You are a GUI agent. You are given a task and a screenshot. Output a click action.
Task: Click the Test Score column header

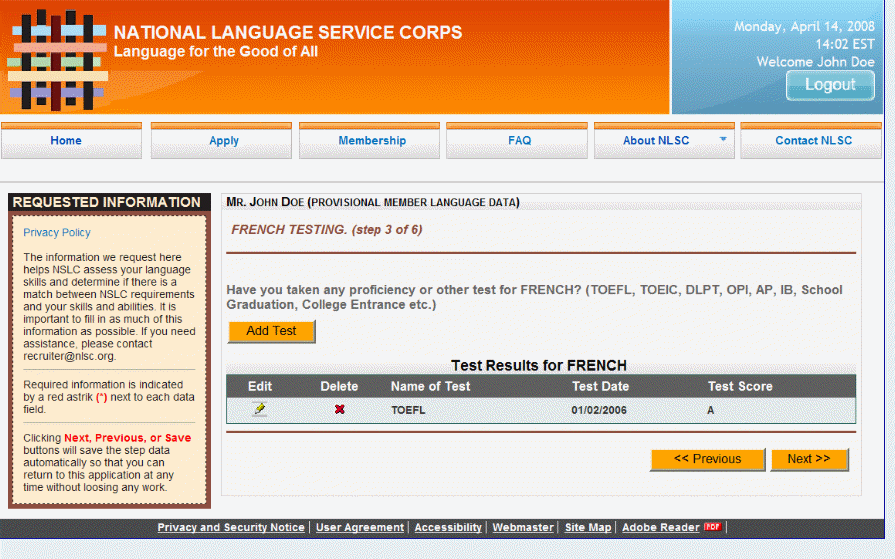pos(740,387)
